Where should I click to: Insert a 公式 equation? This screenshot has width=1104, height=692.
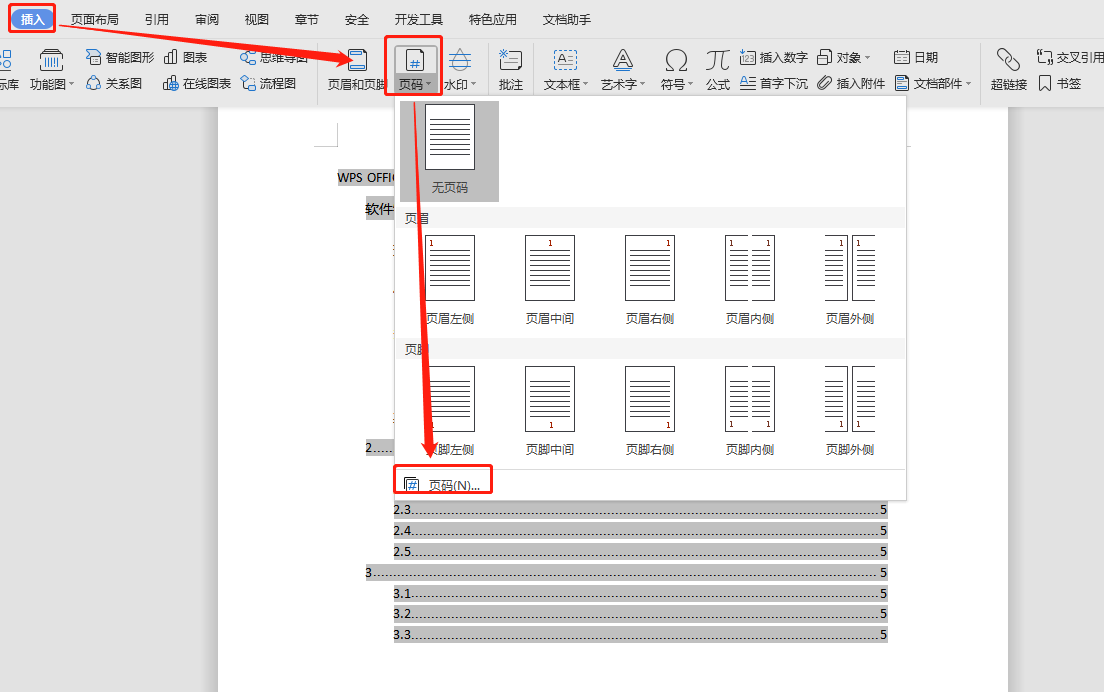pyautogui.click(x=717, y=69)
